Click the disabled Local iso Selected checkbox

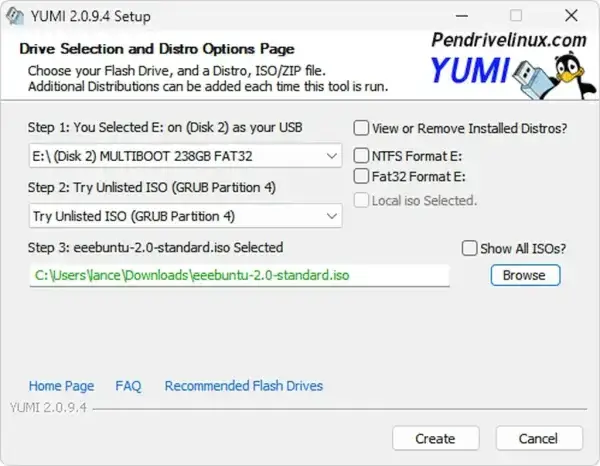[361, 200]
